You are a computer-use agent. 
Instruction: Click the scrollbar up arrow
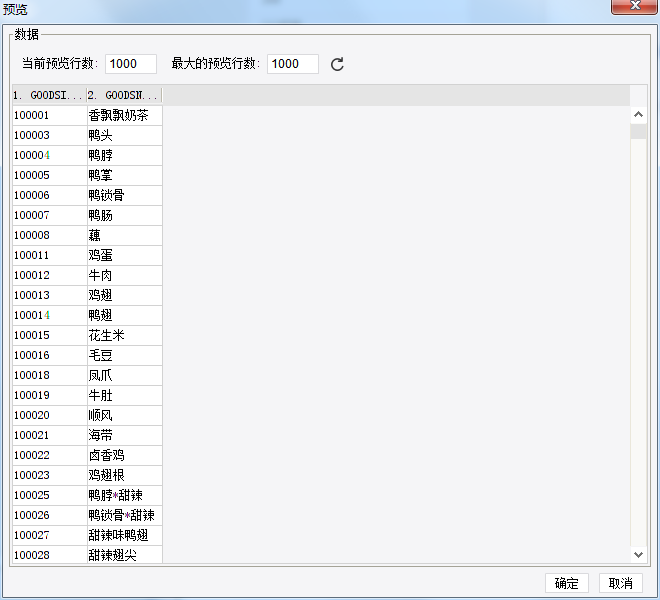click(x=638, y=115)
